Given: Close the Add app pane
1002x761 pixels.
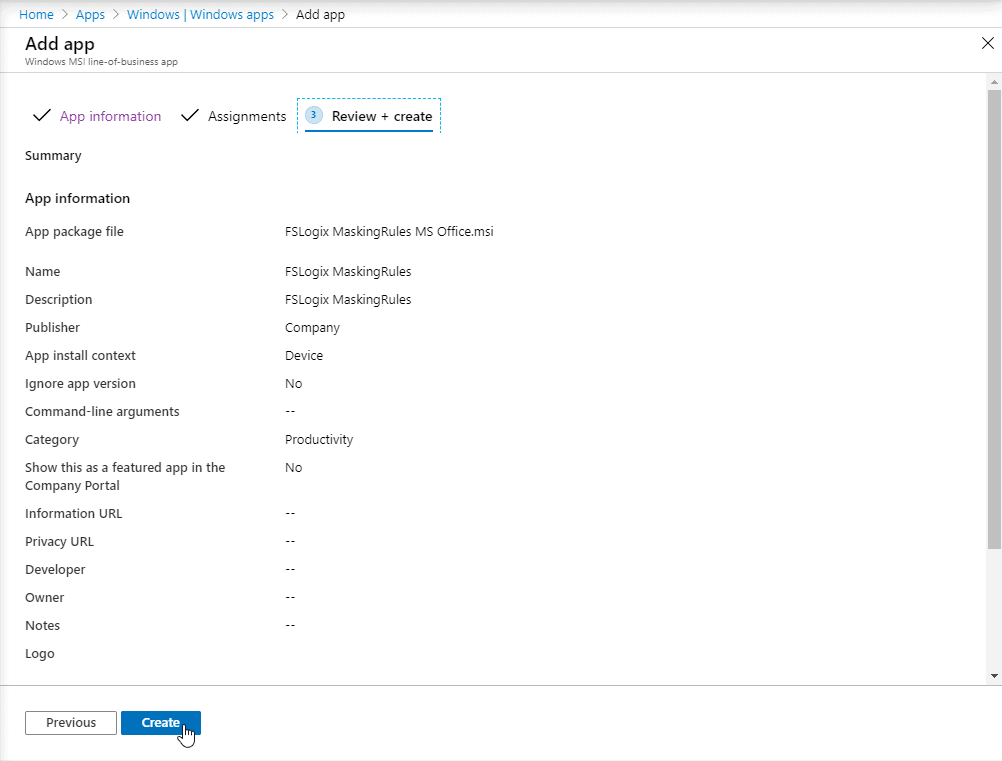Looking at the screenshot, I should coord(988,43).
